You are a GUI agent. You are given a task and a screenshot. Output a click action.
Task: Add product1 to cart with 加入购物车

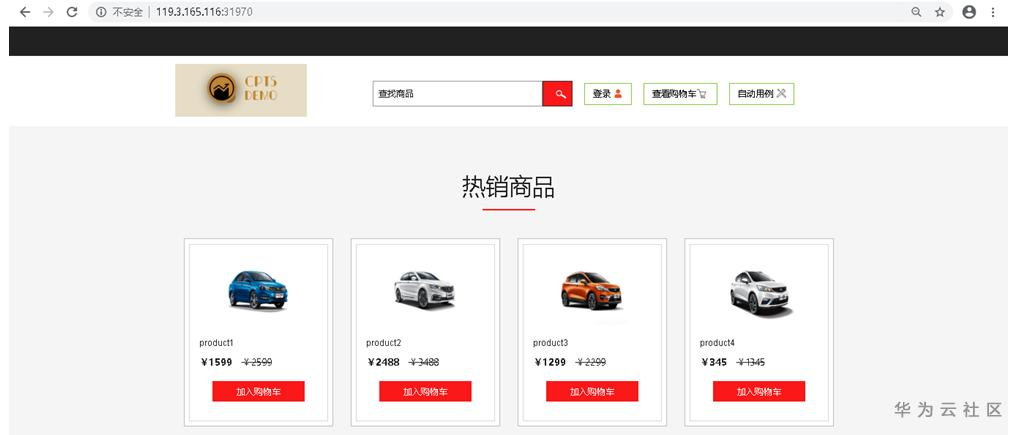[258, 392]
